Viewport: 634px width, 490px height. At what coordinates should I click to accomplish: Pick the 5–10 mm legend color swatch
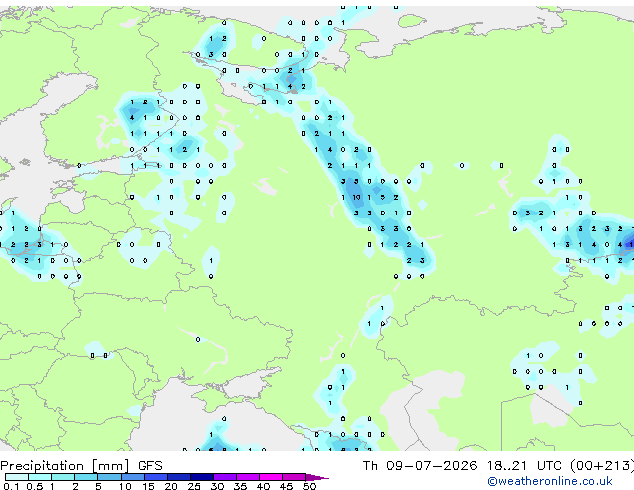[110, 477]
